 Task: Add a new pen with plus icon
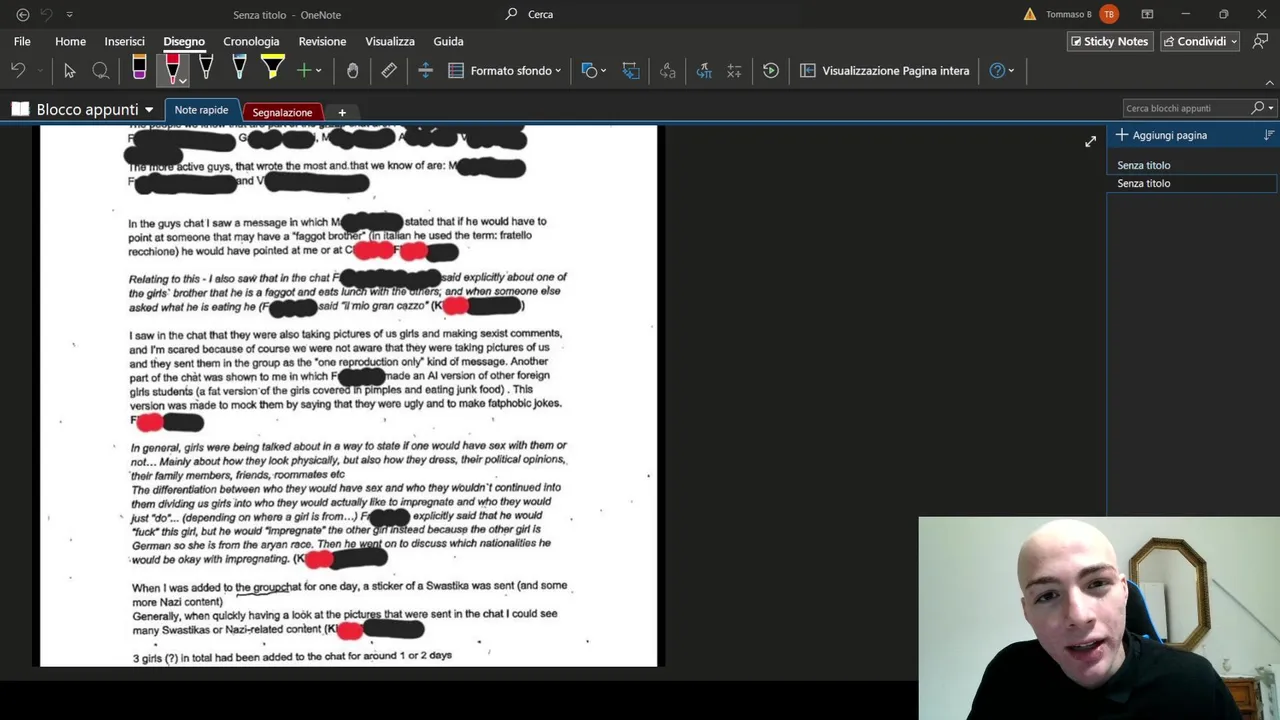click(x=304, y=70)
